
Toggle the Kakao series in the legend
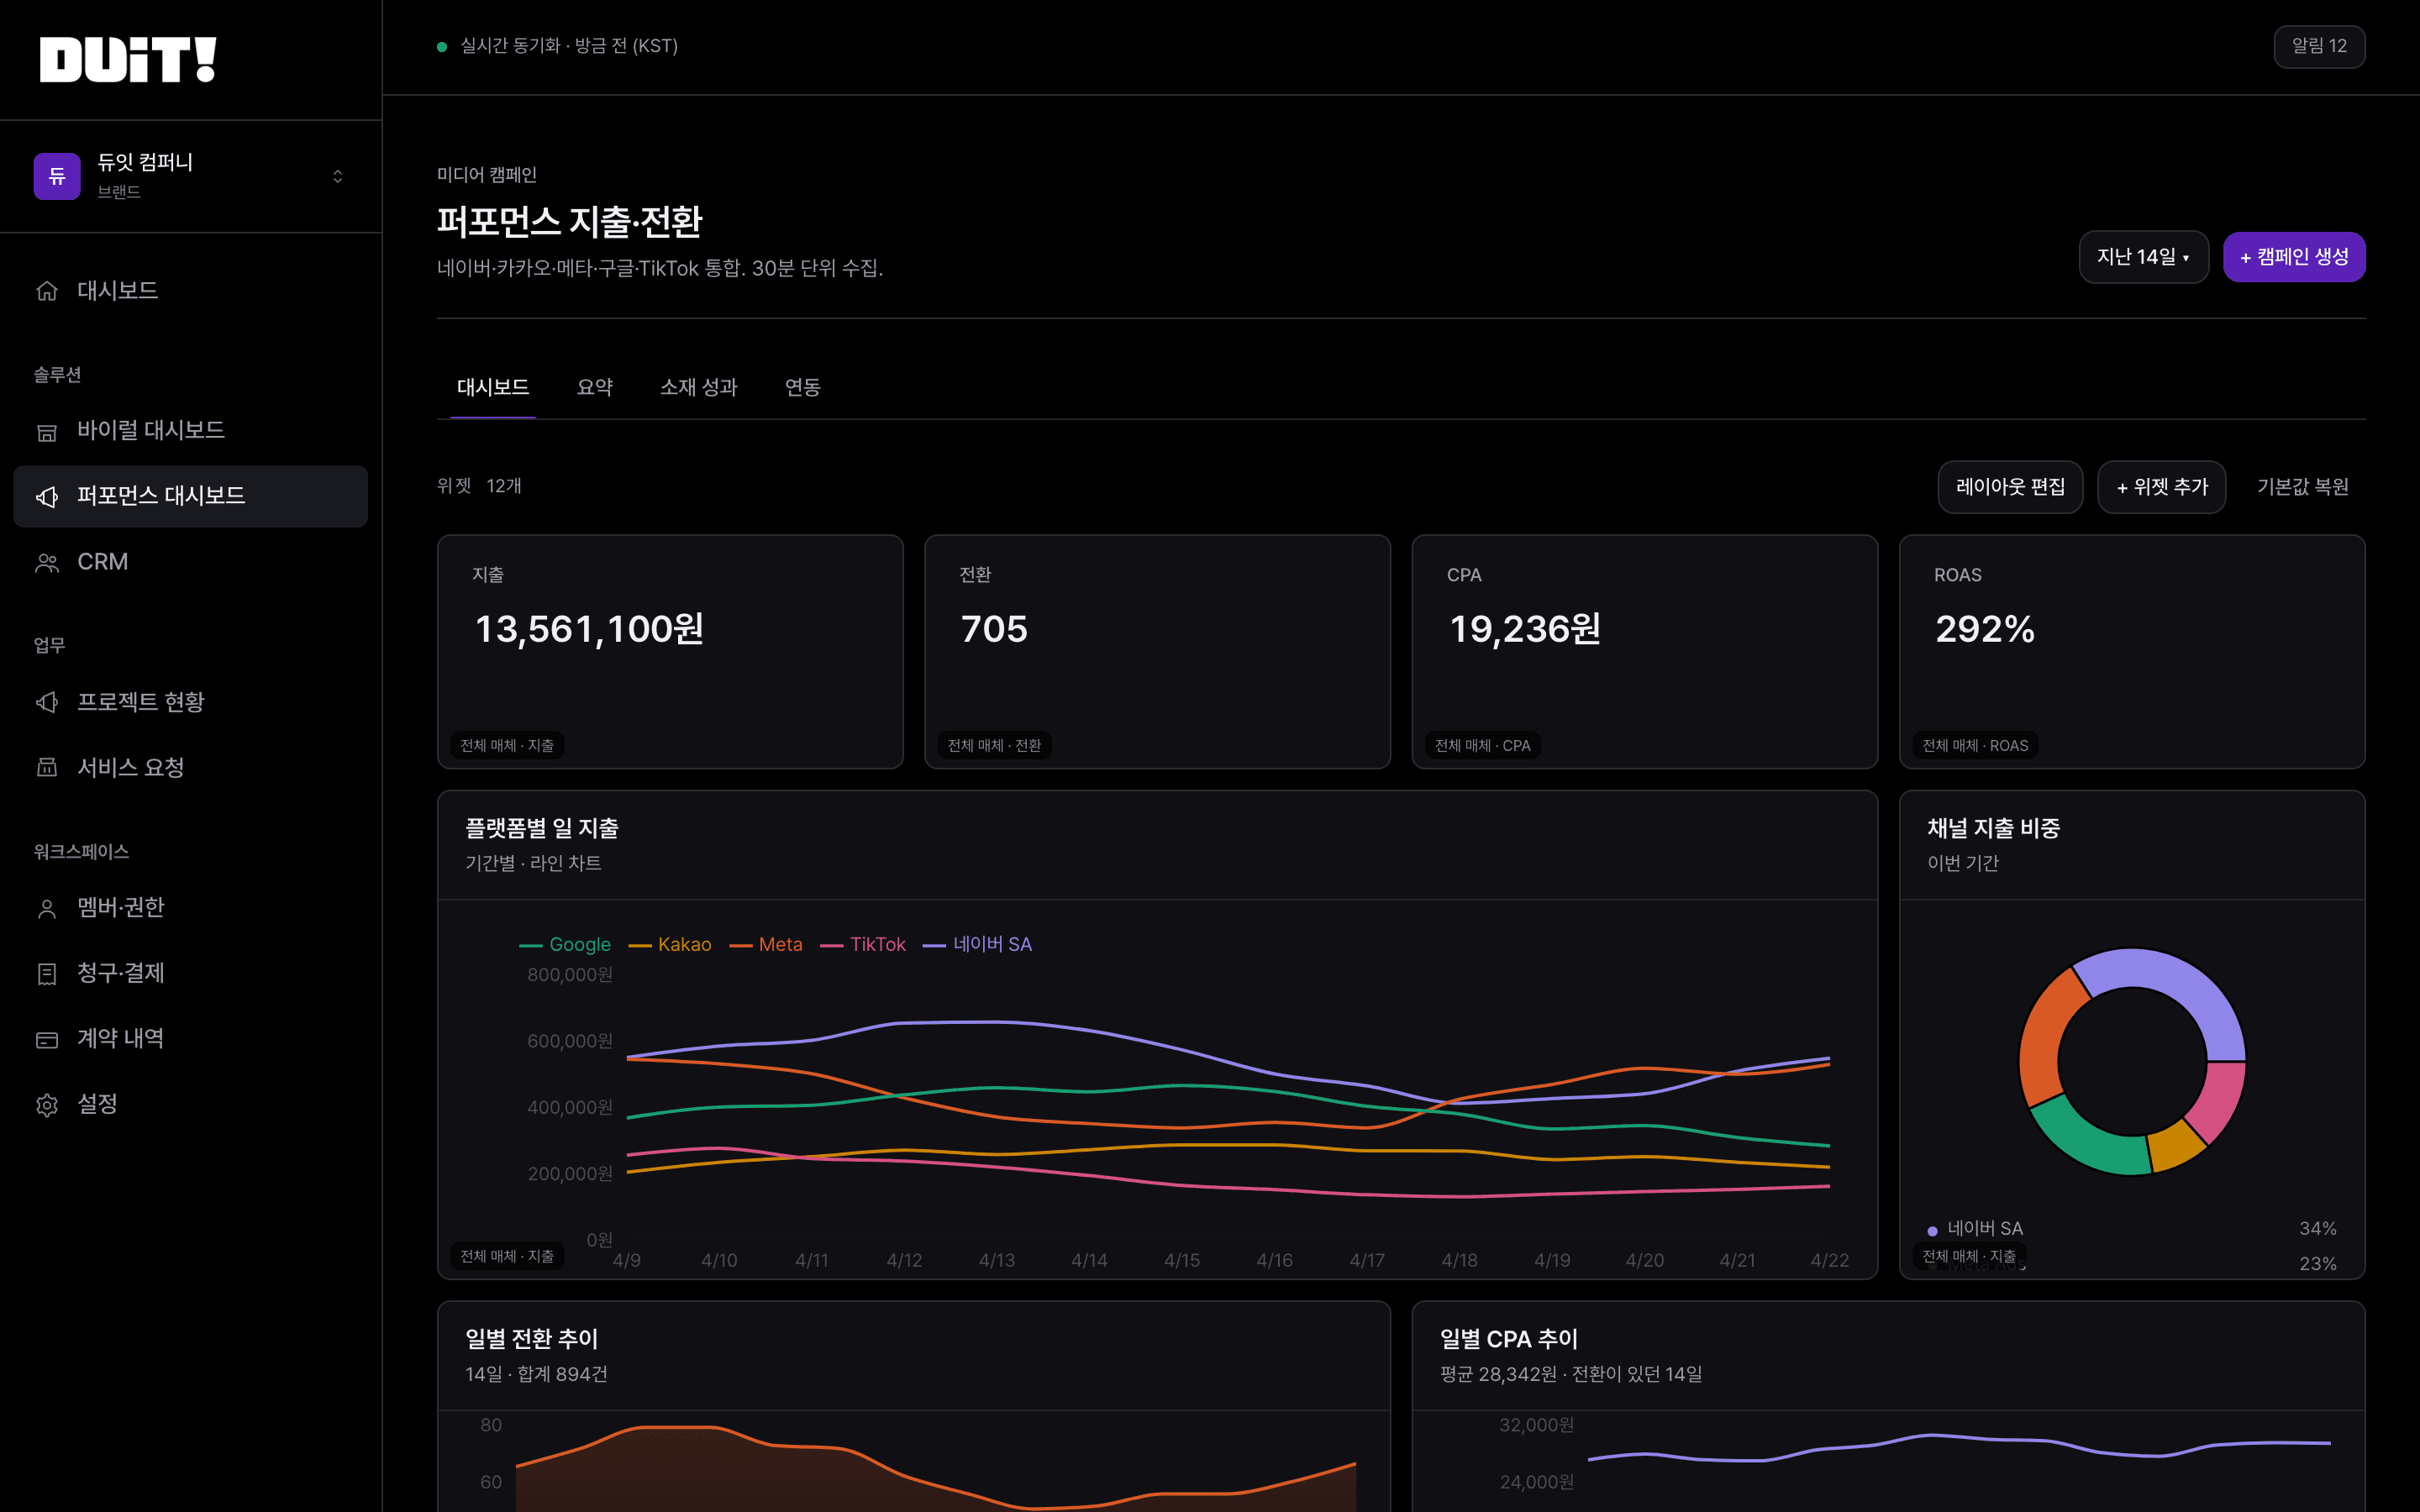point(670,945)
